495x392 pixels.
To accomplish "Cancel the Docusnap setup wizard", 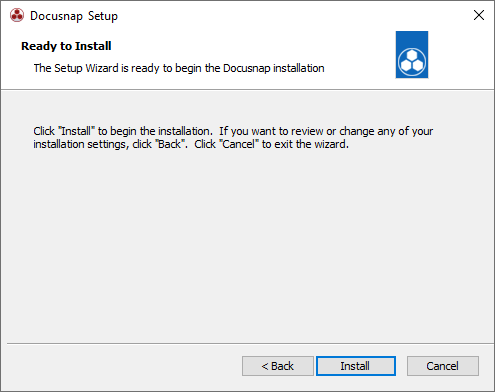I will pyautogui.click(x=443, y=366).
